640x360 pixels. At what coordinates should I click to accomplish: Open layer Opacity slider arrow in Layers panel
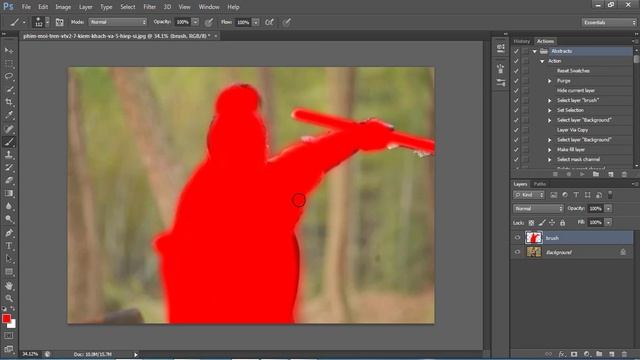click(x=608, y=209)
